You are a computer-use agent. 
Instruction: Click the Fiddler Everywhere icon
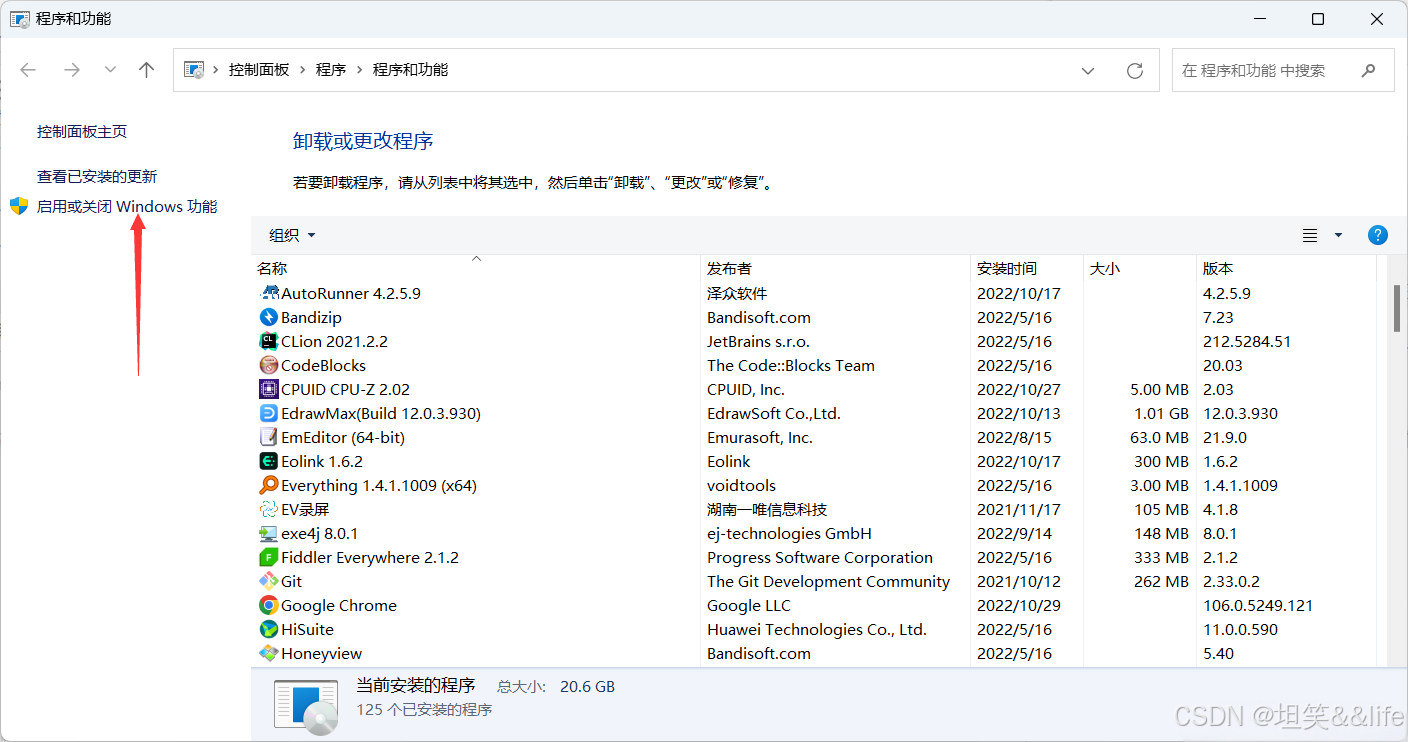pos(268,557)
